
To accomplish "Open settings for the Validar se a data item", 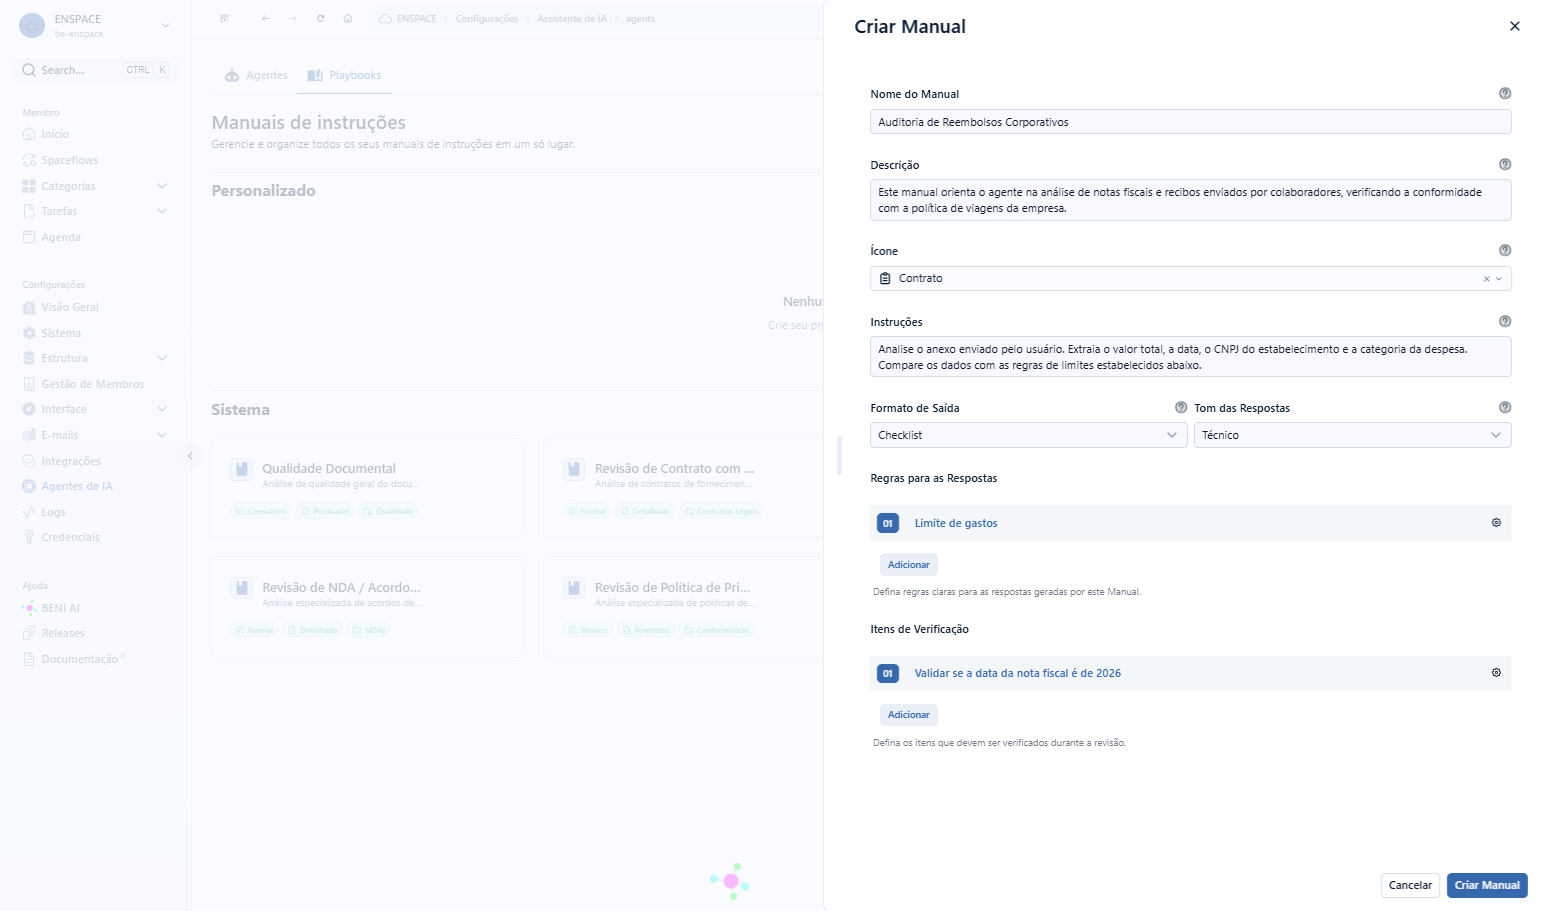I will click(x=1496, y=673).
